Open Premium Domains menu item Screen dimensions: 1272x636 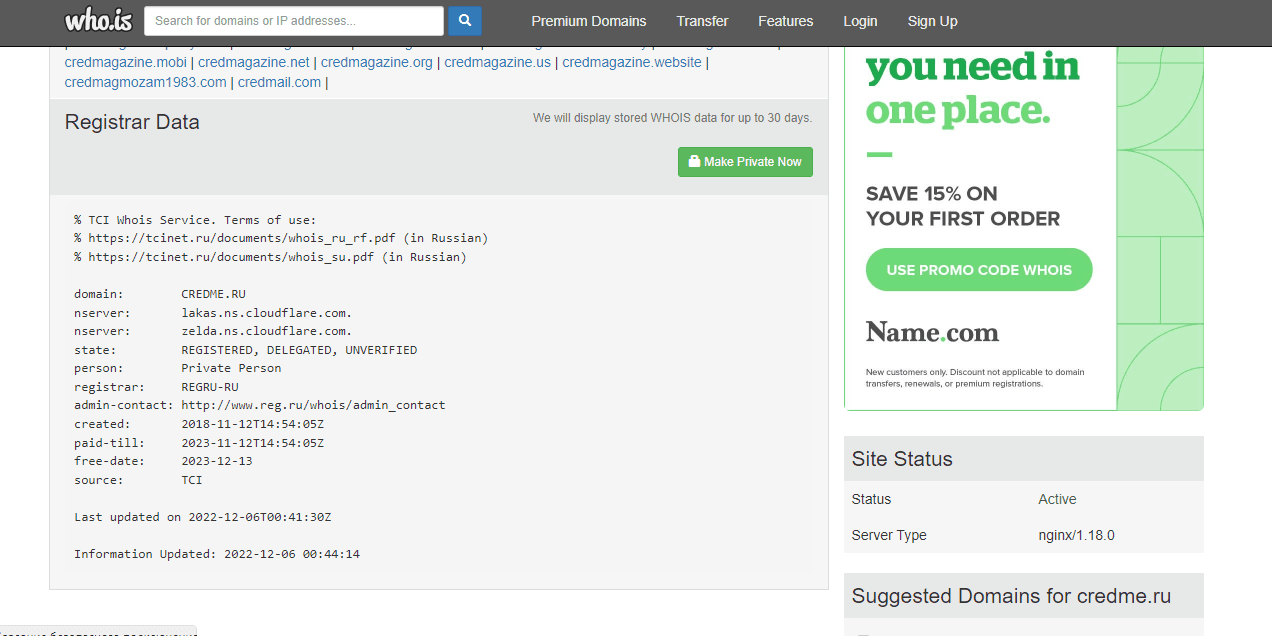pos(588,21)
